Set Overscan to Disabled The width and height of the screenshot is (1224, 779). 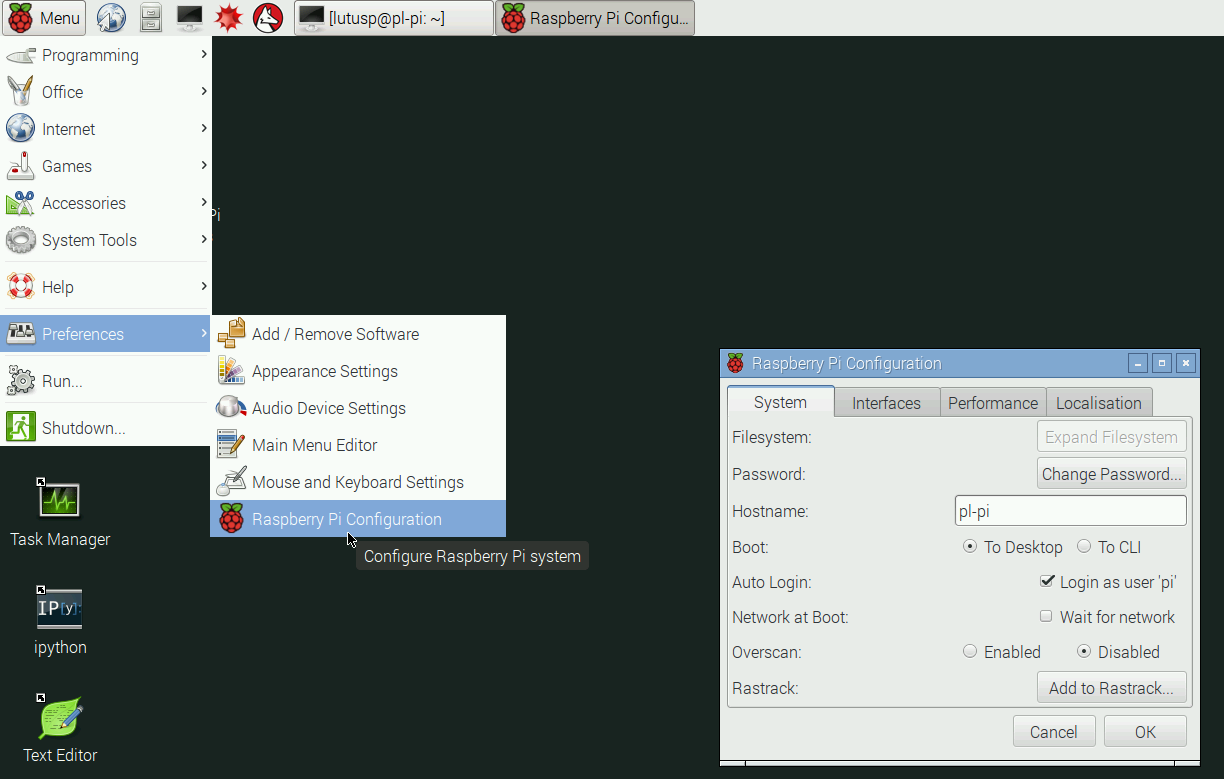pyautogui.click(x=1118, y=652)
